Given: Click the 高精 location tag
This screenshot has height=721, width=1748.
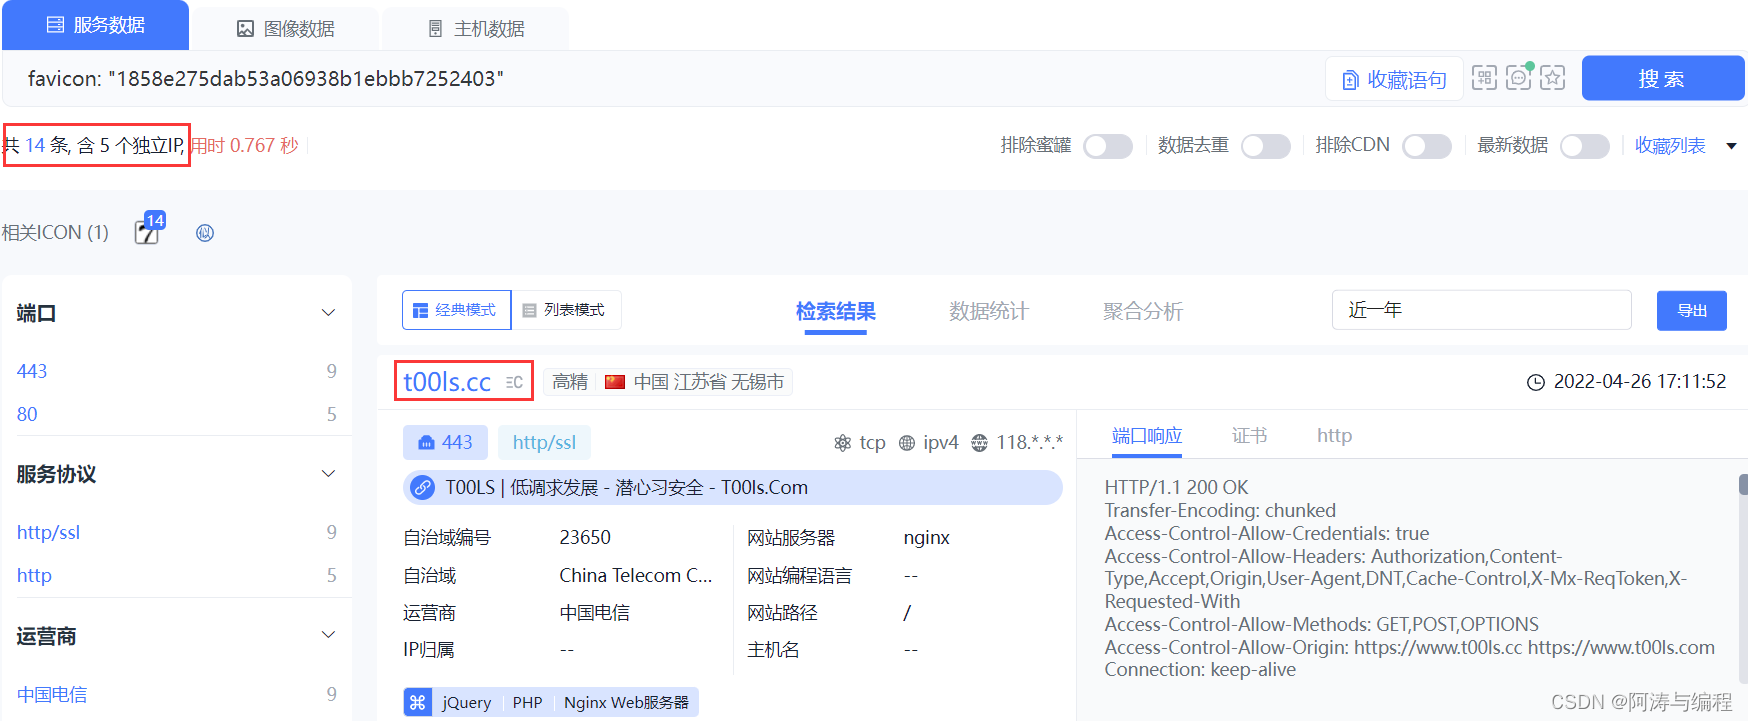Looking at the screenshot, I should (x=570, y=382).
